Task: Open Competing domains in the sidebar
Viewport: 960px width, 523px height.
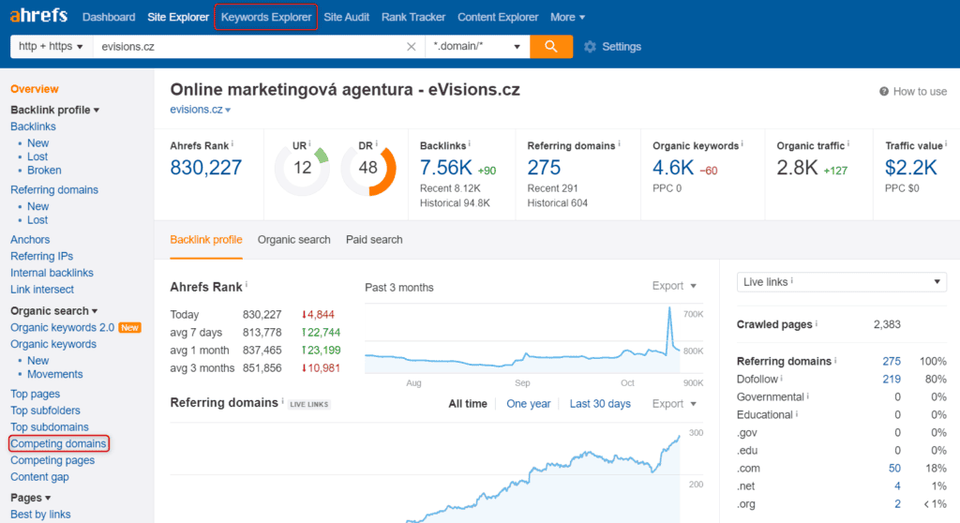Action: pos(58,444)
